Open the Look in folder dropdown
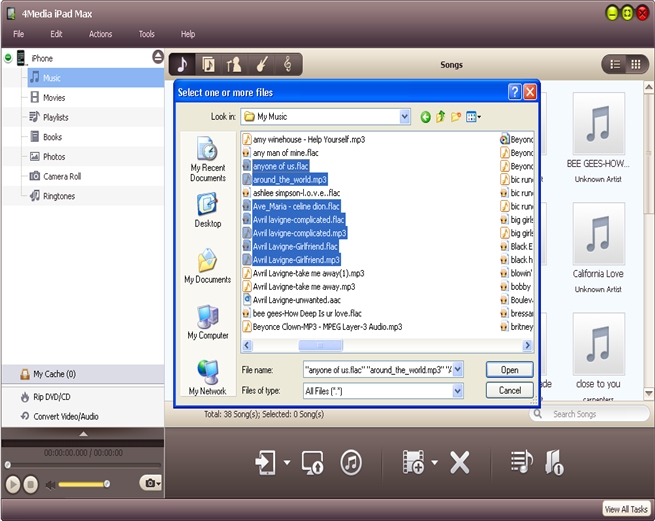Image resolution: width=655 pixels, height=521 pixels. [404, 117]
